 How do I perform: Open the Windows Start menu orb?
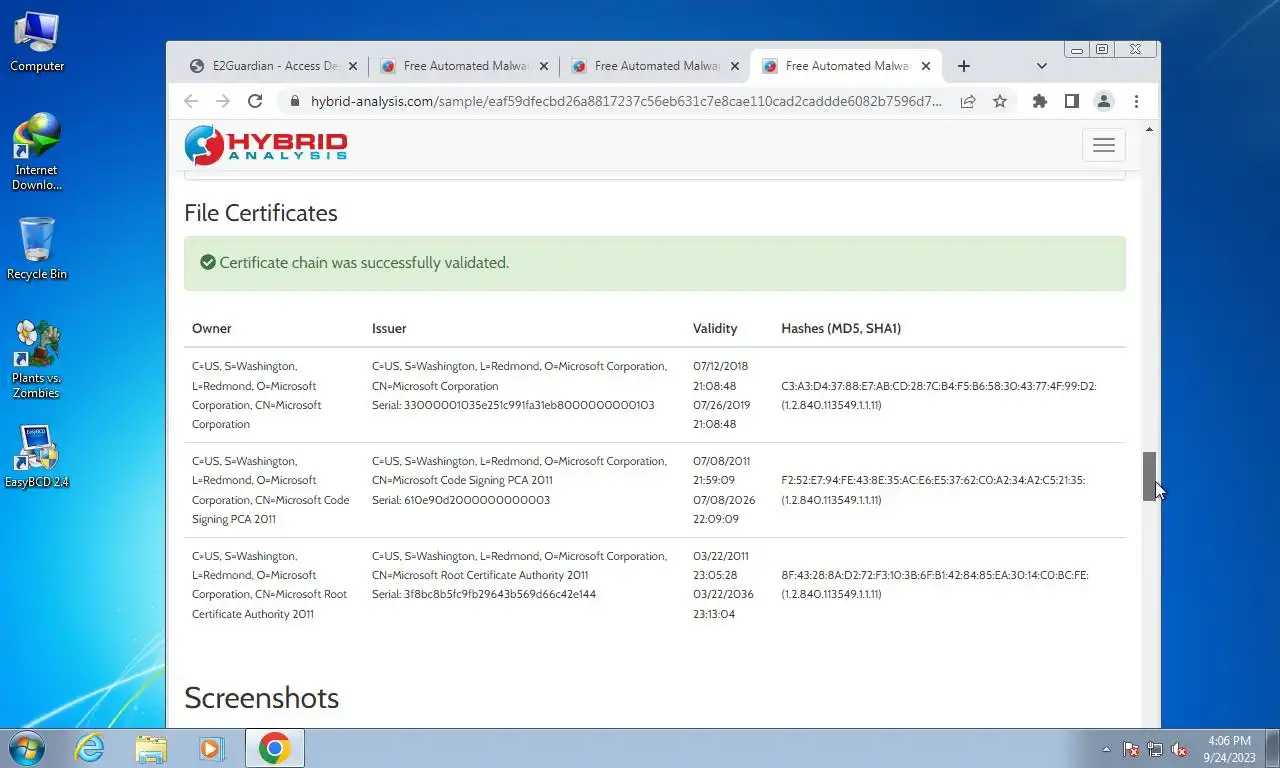click(25, 748)
